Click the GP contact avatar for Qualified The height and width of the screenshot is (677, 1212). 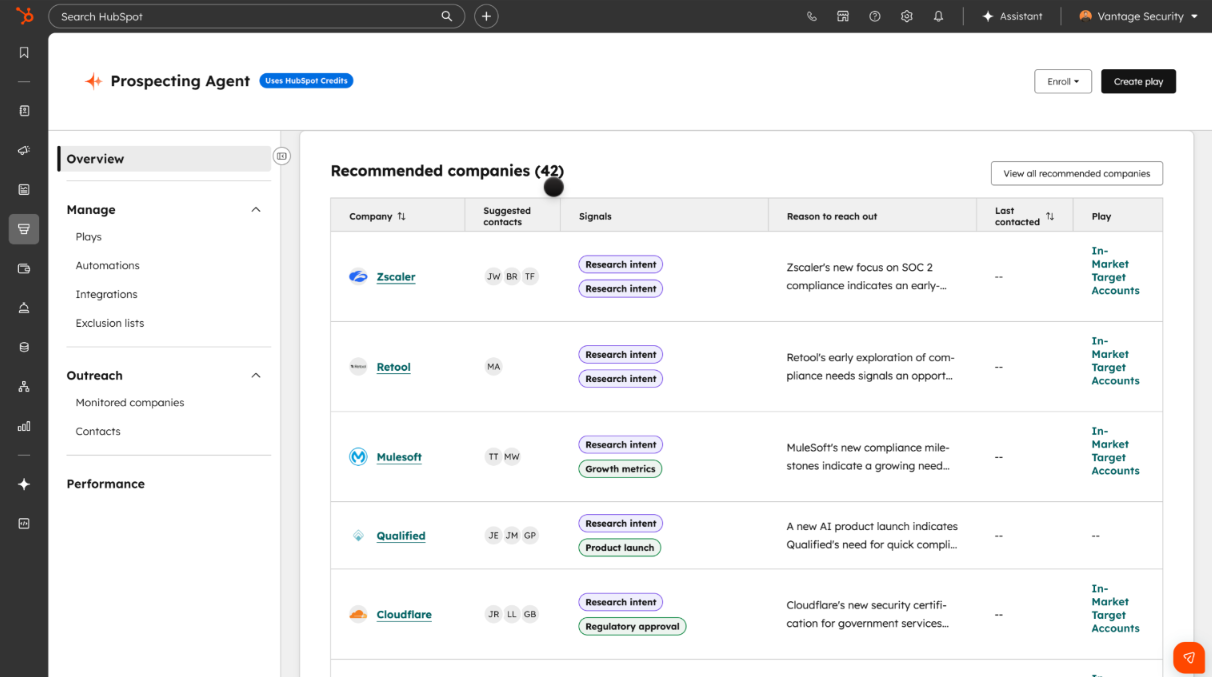click(x=530, y=535)
